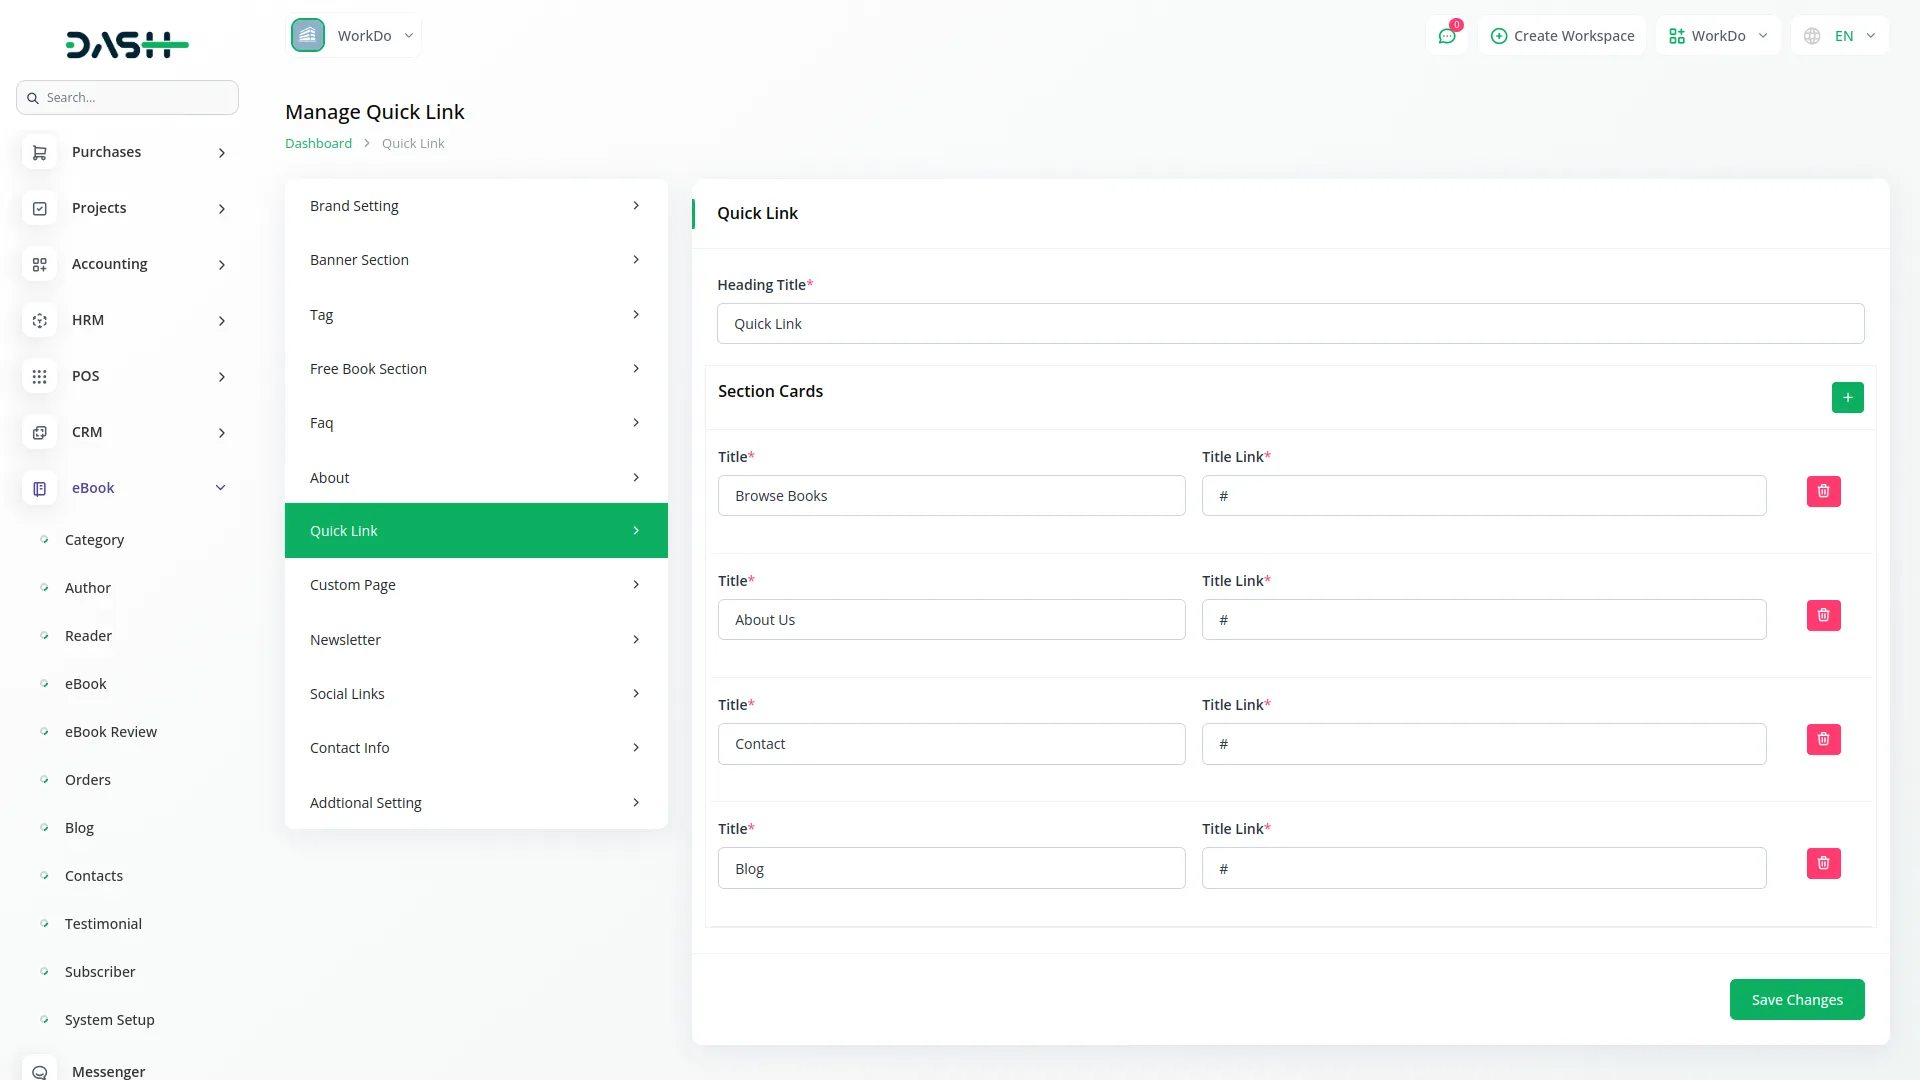Go to the Dashboard breadcrumb link
Screen dimensions: 1920x1080
click(318, 144)
